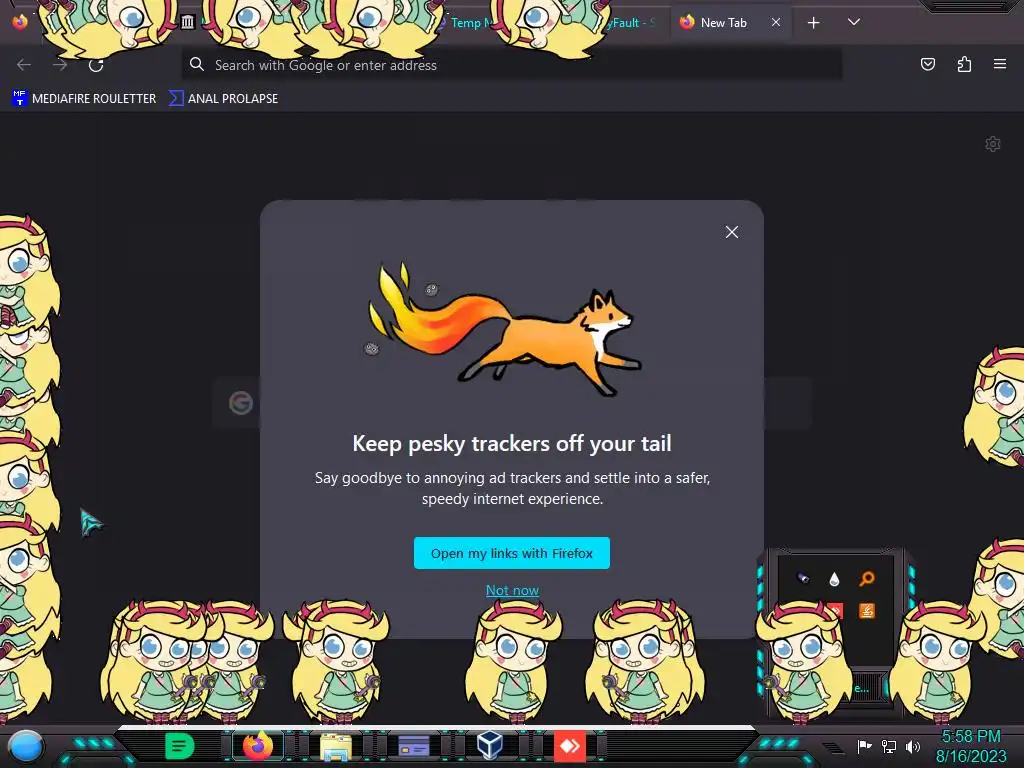The height and width of the screenshot is (768, 1024).
Task: Open the purple card window taskbar icon
Action: [413, 746]
